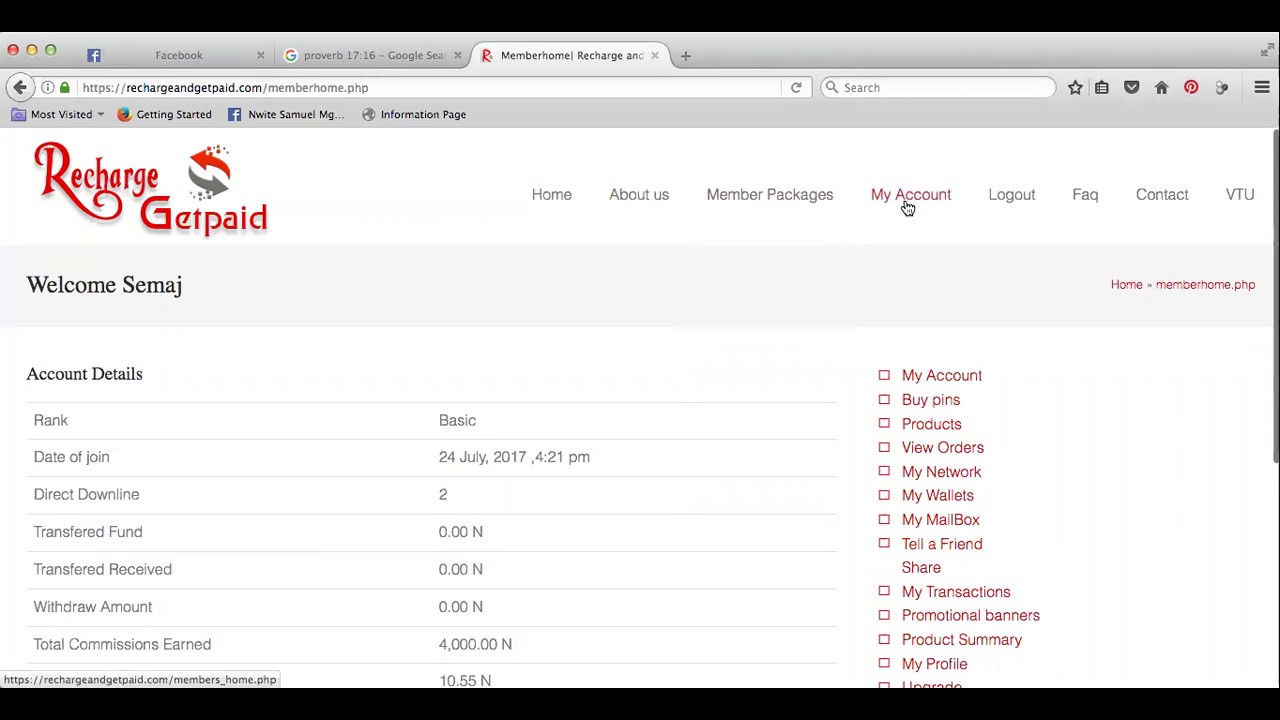Image resolution: width=1280 pixels, height=720 pixels.
Task: Click the Transfered Fund label
Action: 88,532
